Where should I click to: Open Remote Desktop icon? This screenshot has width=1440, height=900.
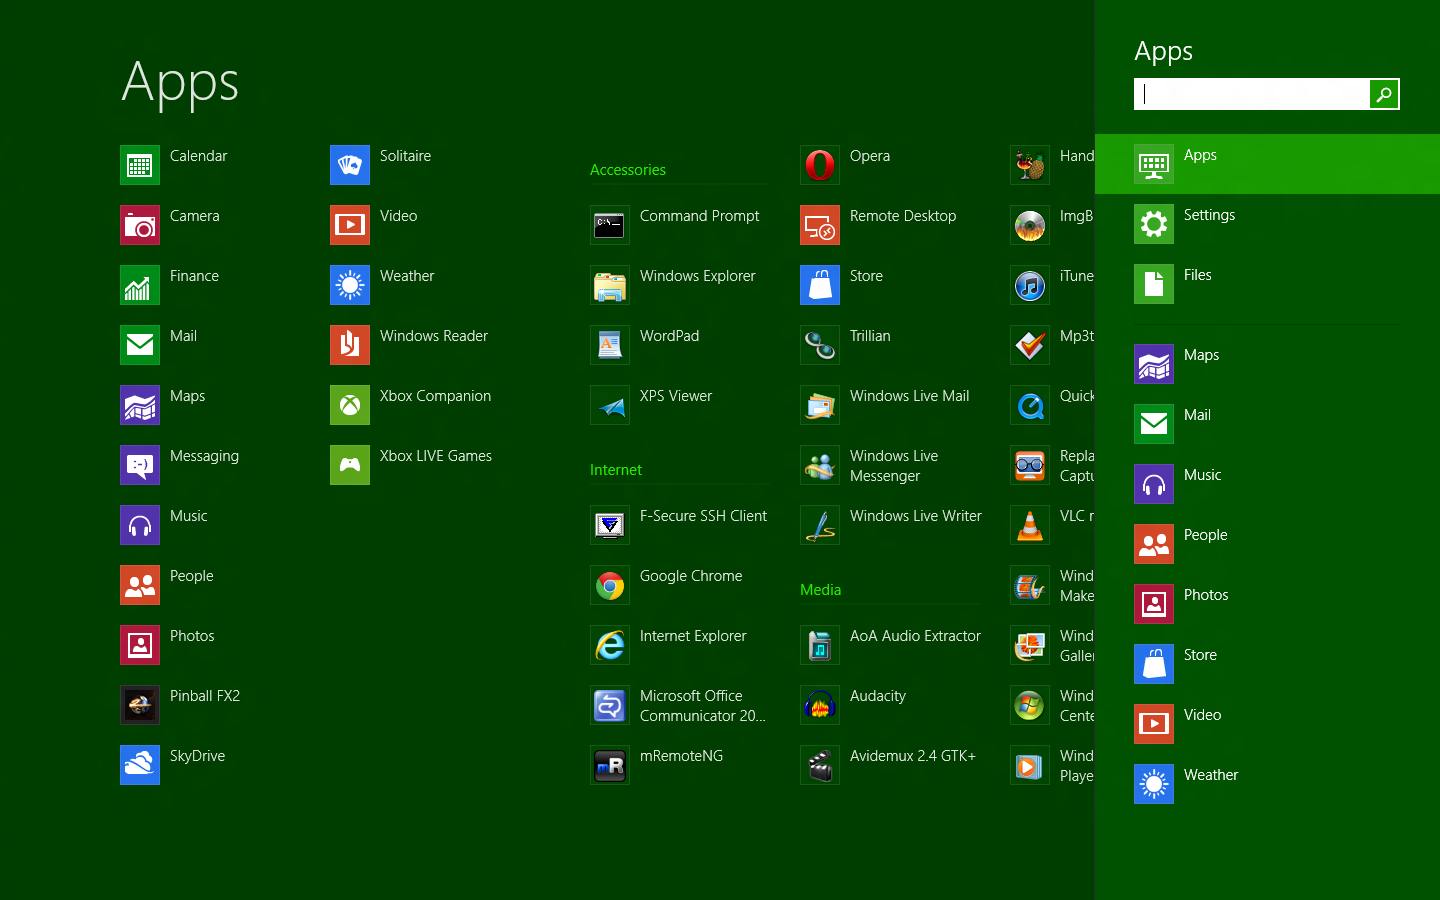(x=820, y=225)
